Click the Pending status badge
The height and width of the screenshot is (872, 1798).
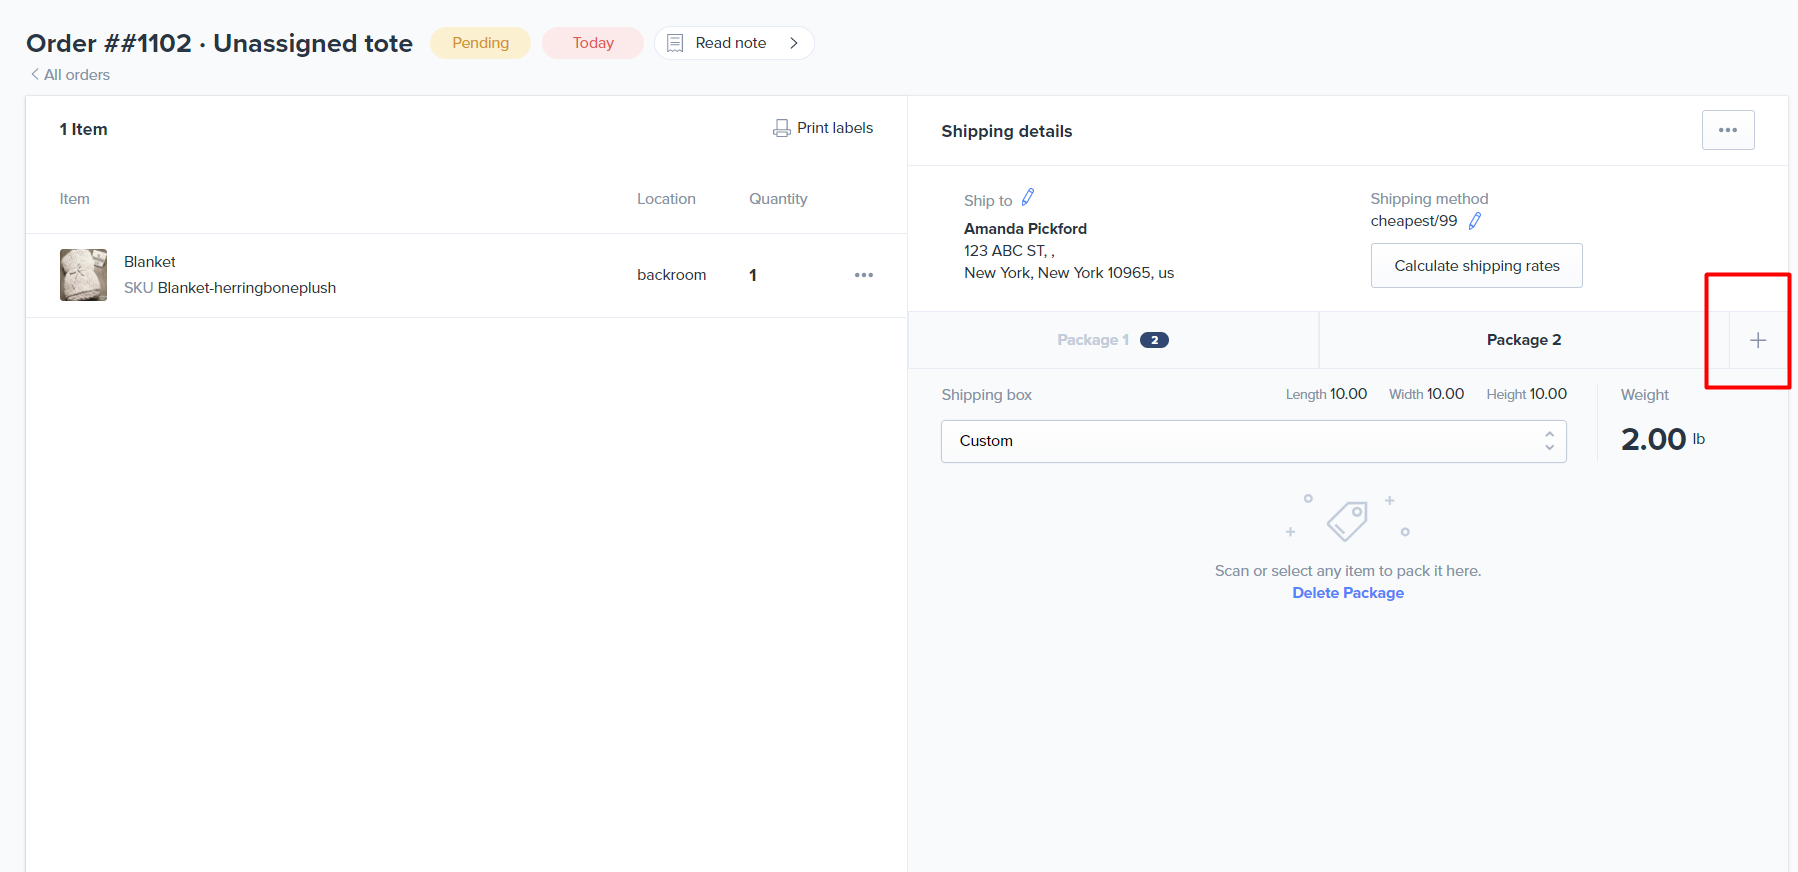(480, 43)
